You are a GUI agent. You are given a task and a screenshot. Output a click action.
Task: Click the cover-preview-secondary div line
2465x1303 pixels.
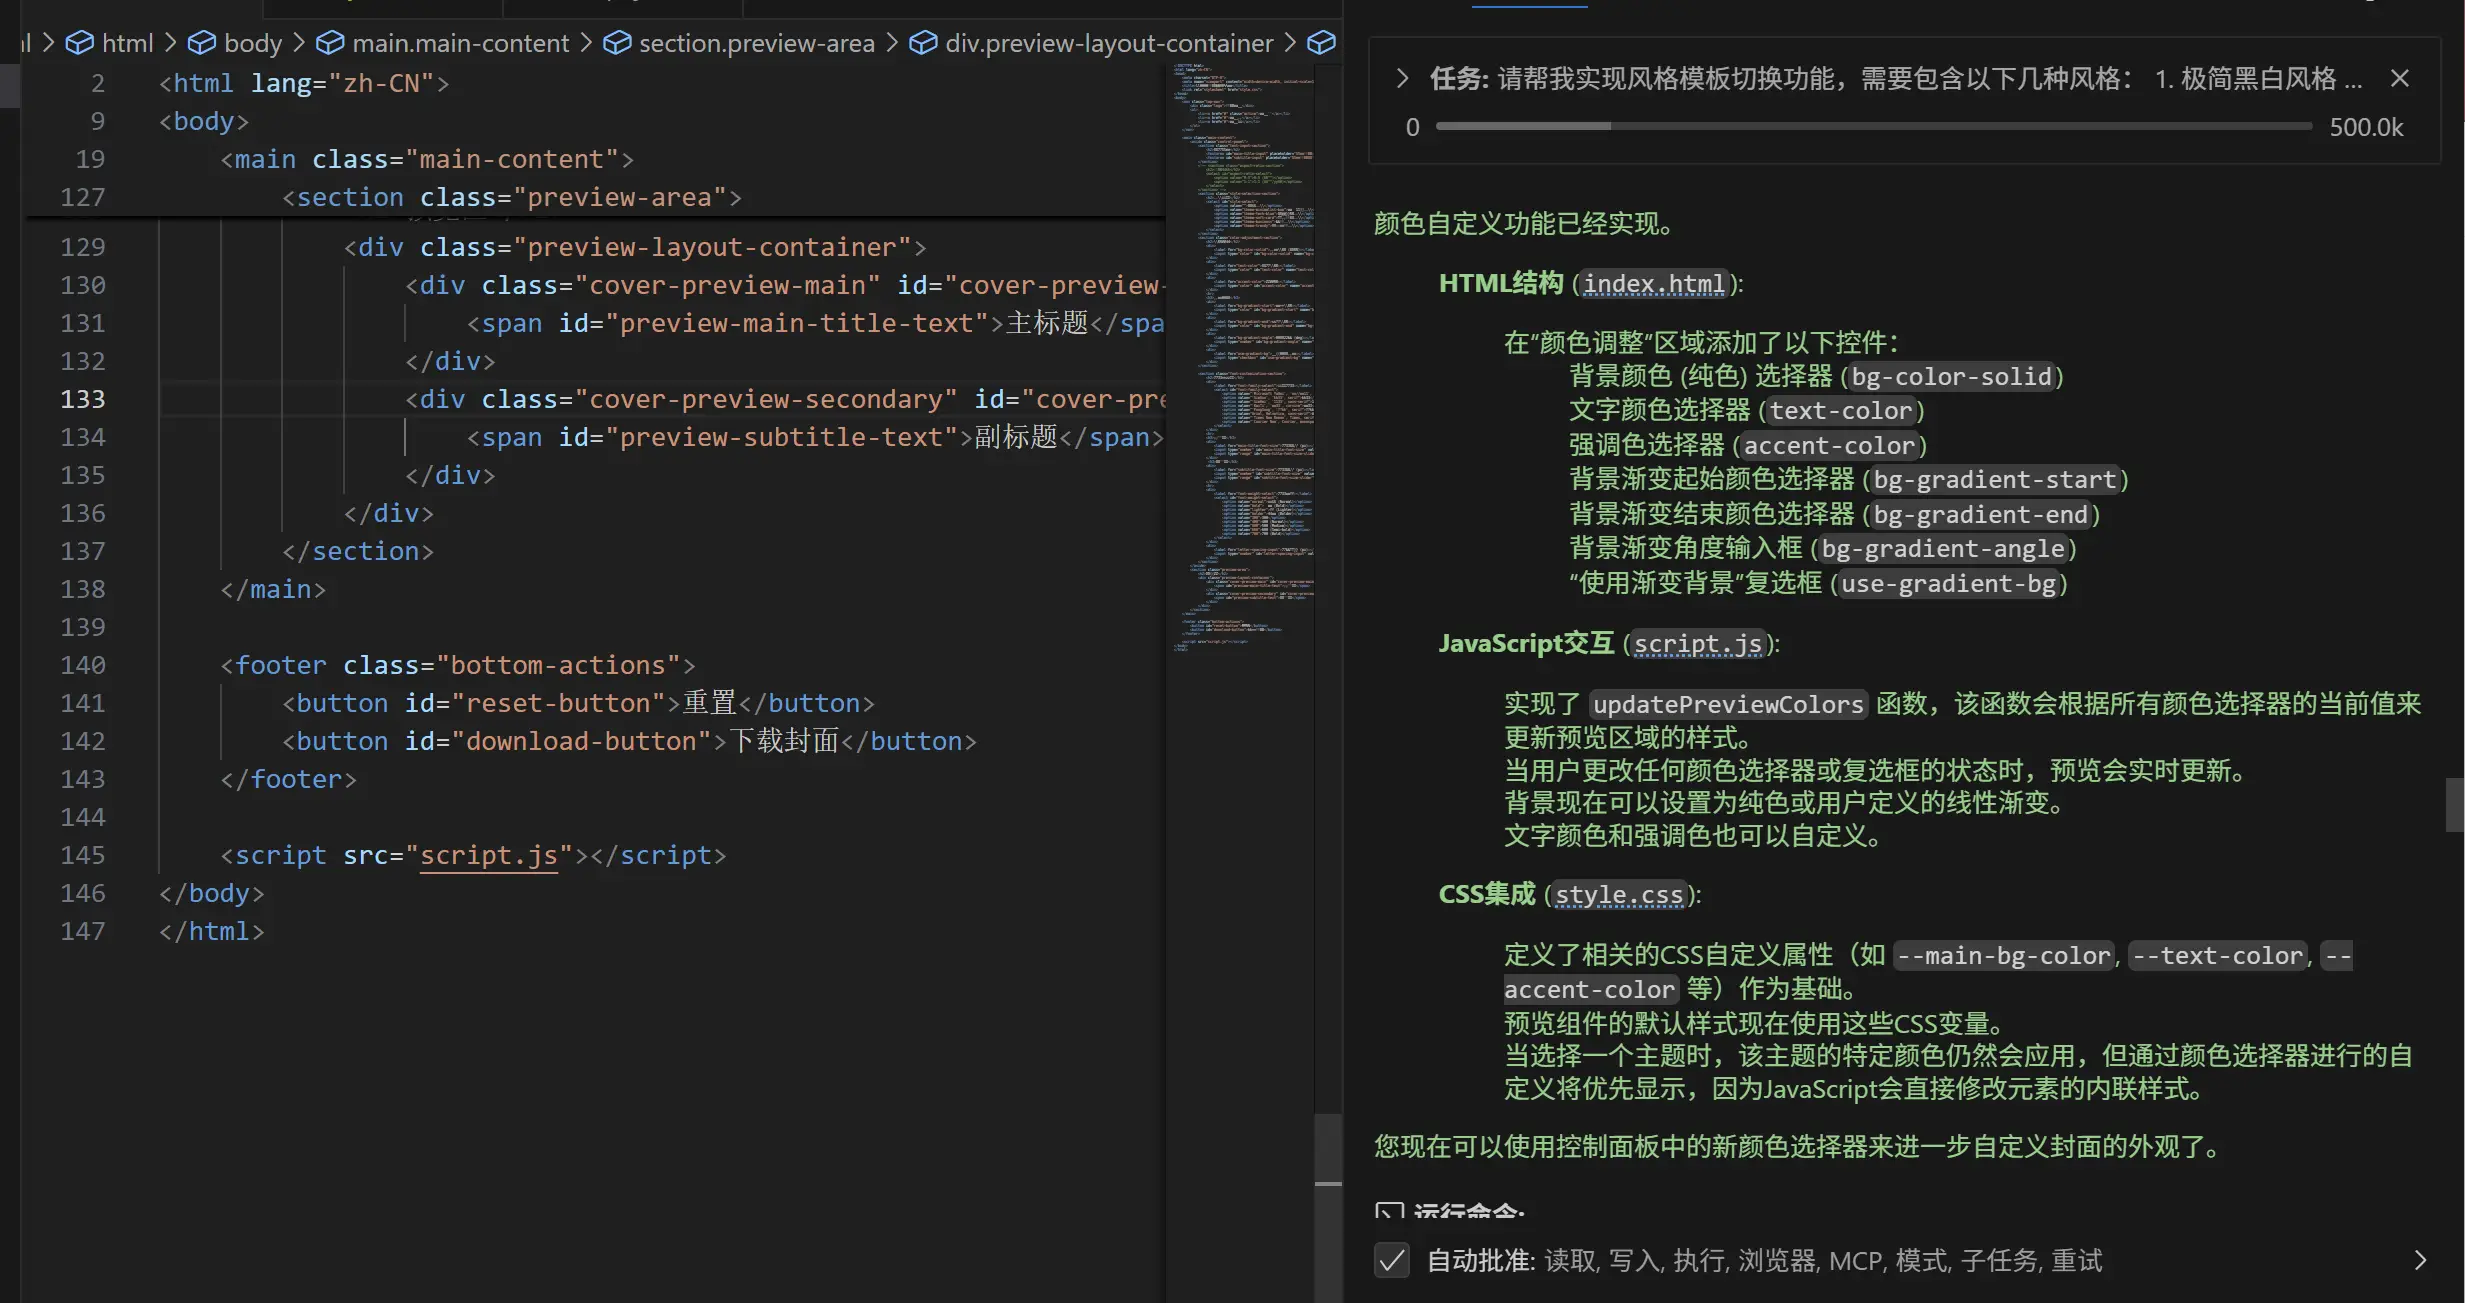784,399
